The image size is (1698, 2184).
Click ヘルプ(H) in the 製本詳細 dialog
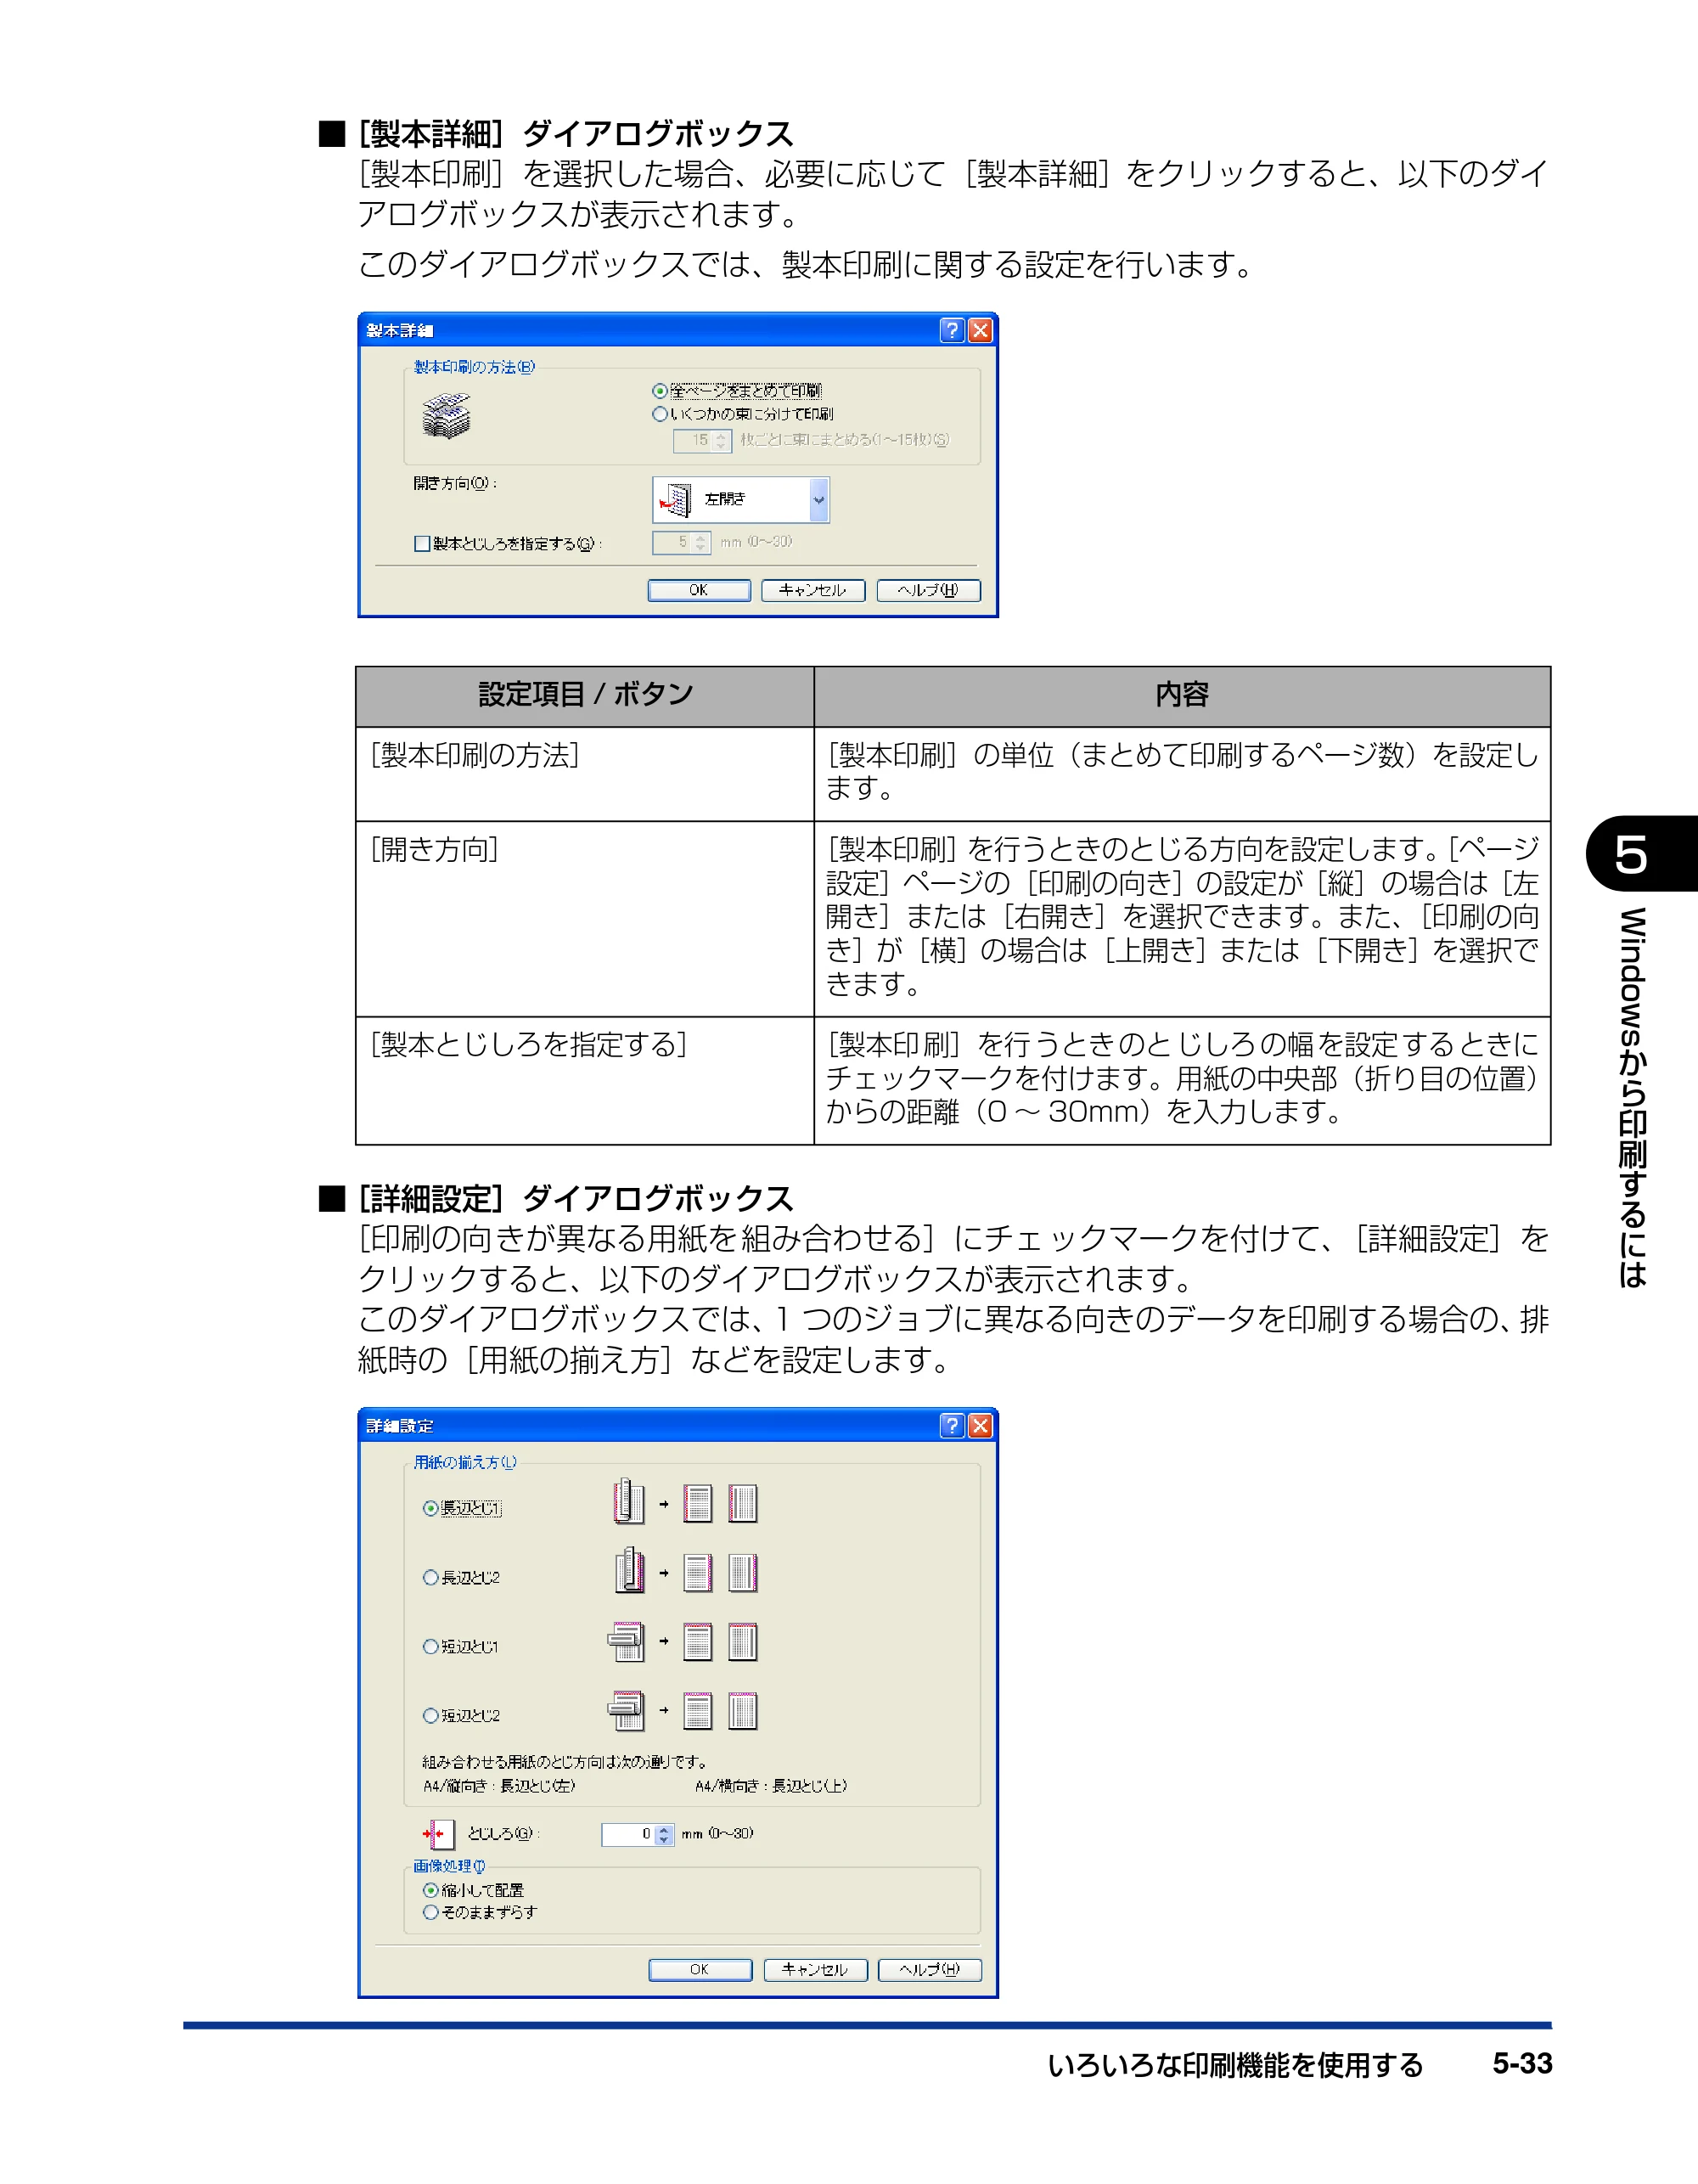(x=928, y=591)
